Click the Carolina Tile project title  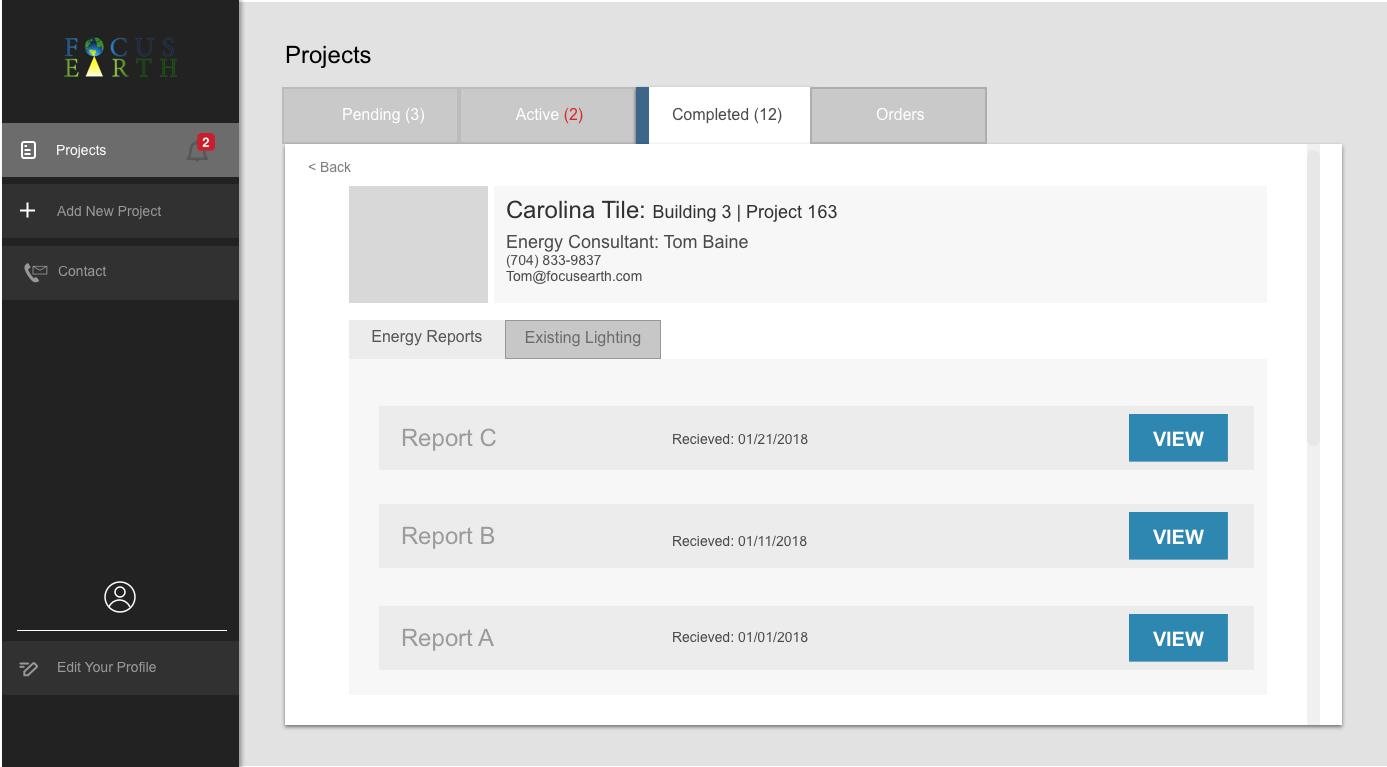click(x=672, y=211)
